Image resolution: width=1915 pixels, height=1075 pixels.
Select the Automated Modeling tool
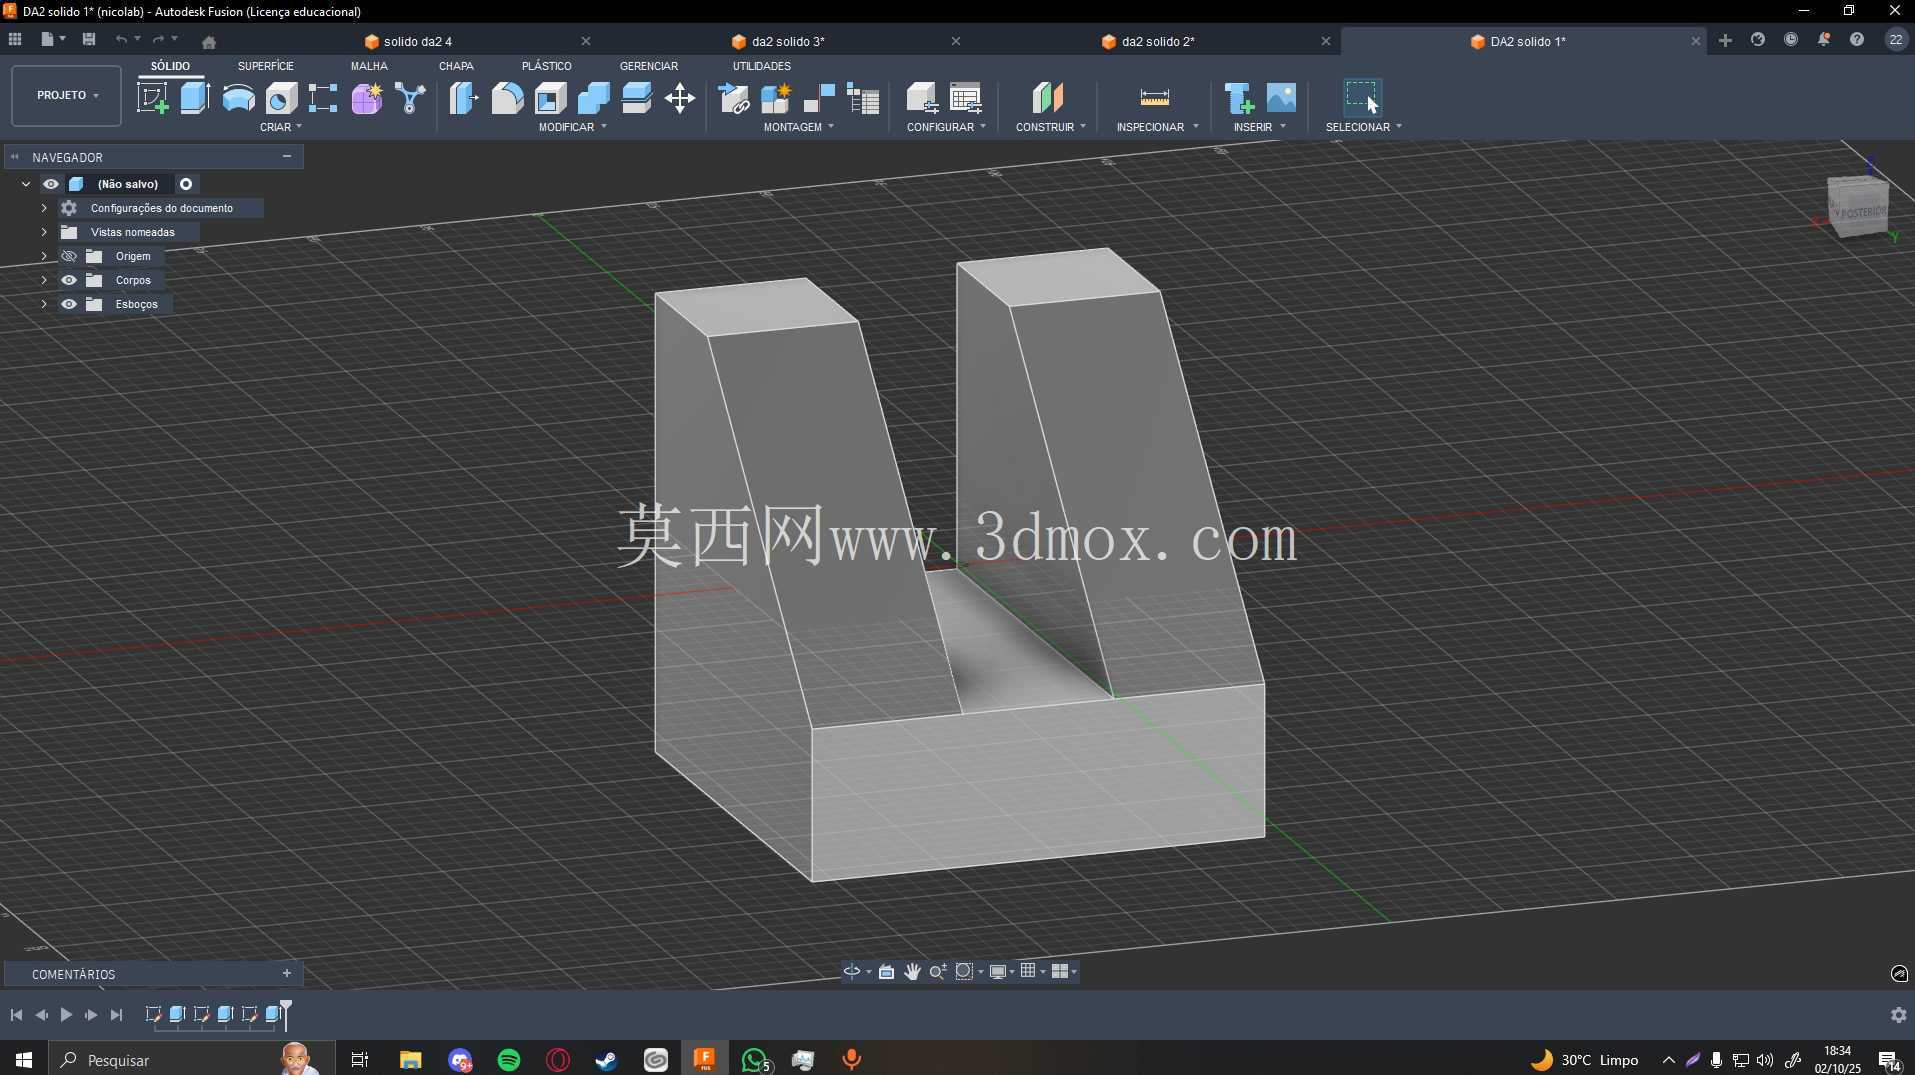pos(410,98)
